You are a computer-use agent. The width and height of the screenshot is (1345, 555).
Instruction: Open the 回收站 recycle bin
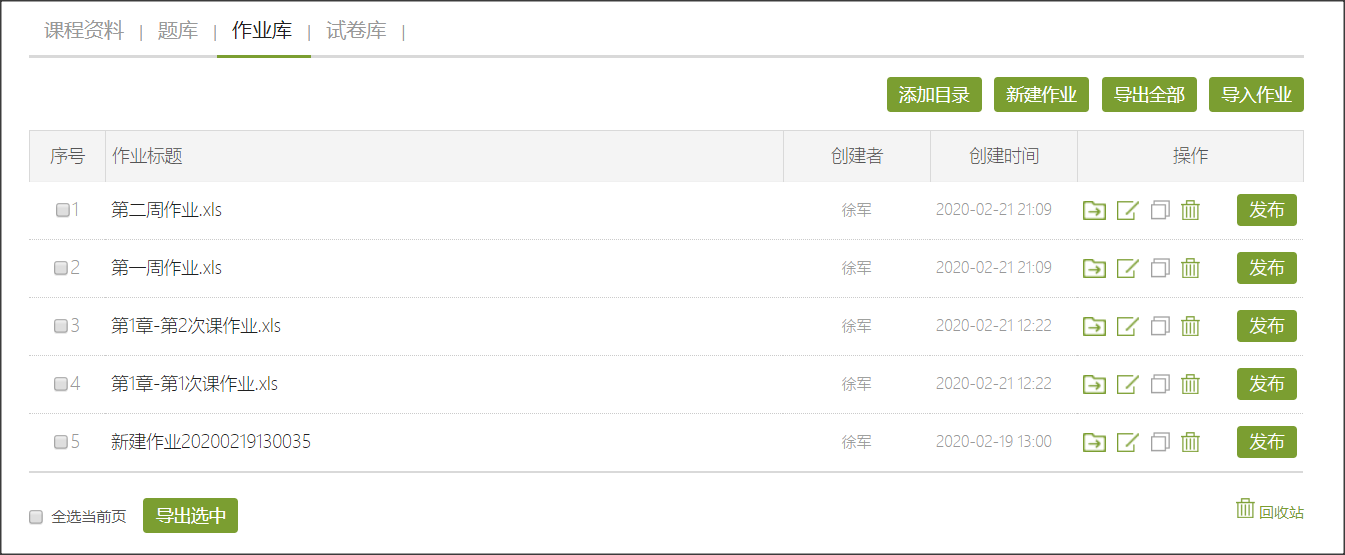click(x=1270, y=510)
